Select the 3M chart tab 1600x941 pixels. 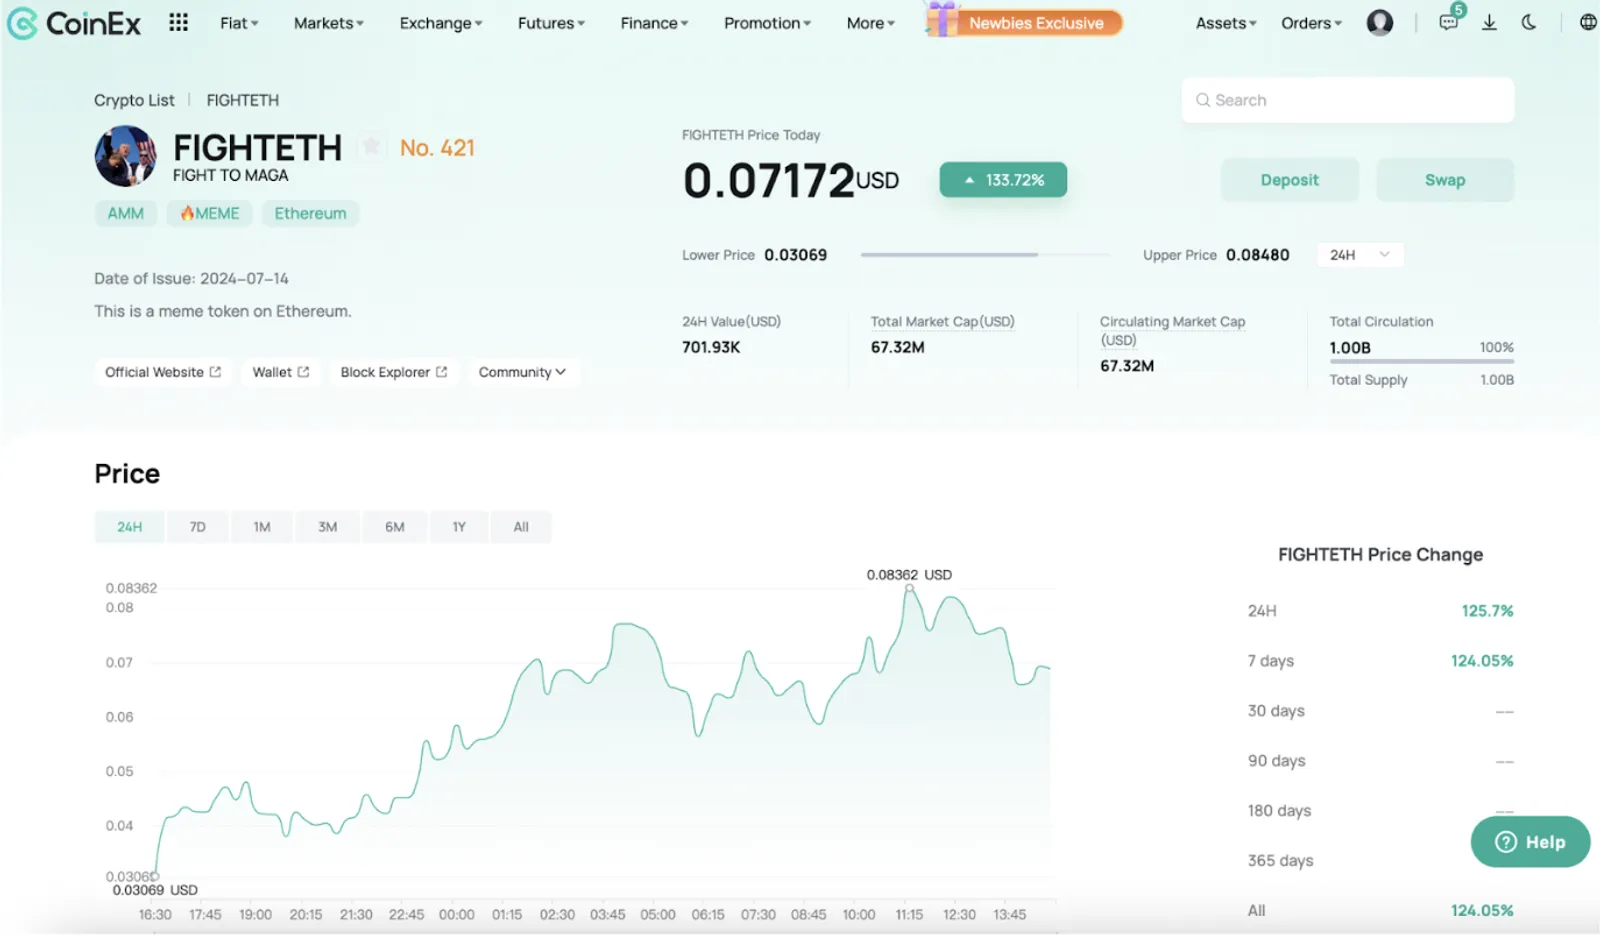coord(328,527)
